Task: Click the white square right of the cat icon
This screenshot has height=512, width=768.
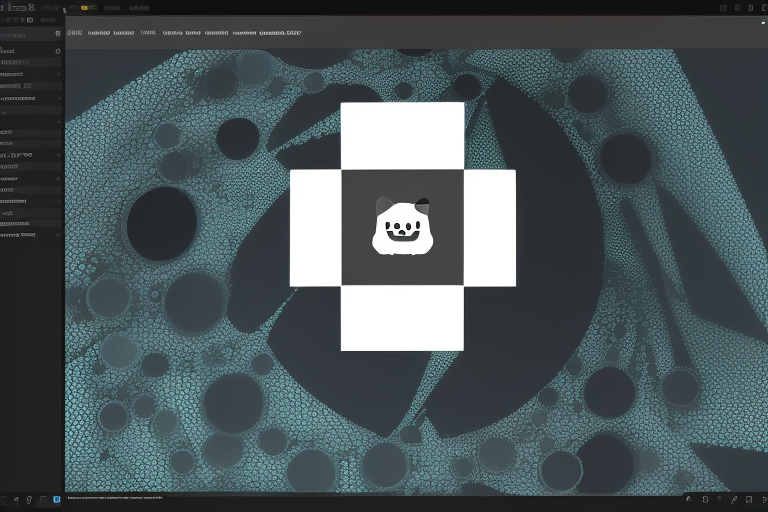Action: point(490,227)
